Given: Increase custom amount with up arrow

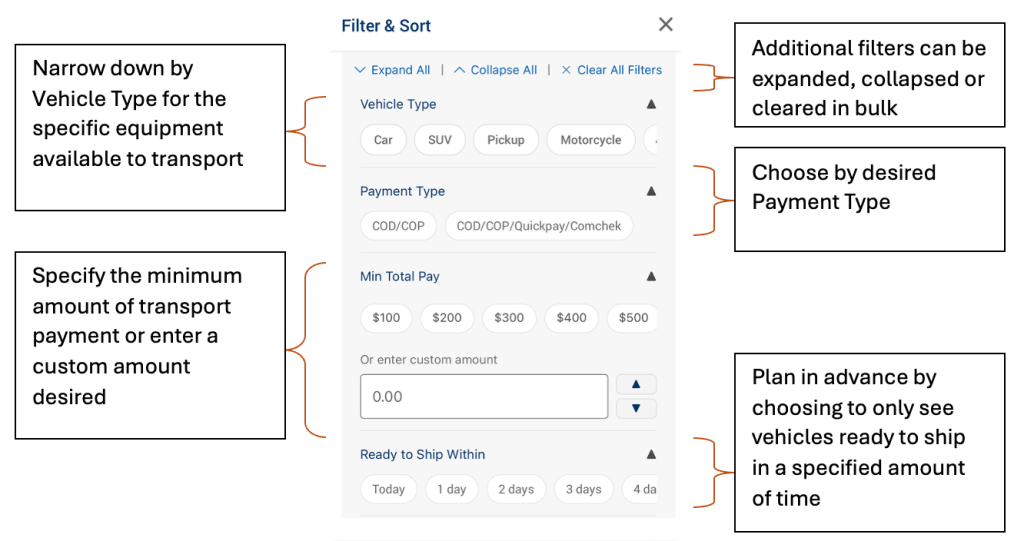Looking at the screenshot, I should click(x=636, y=384).
